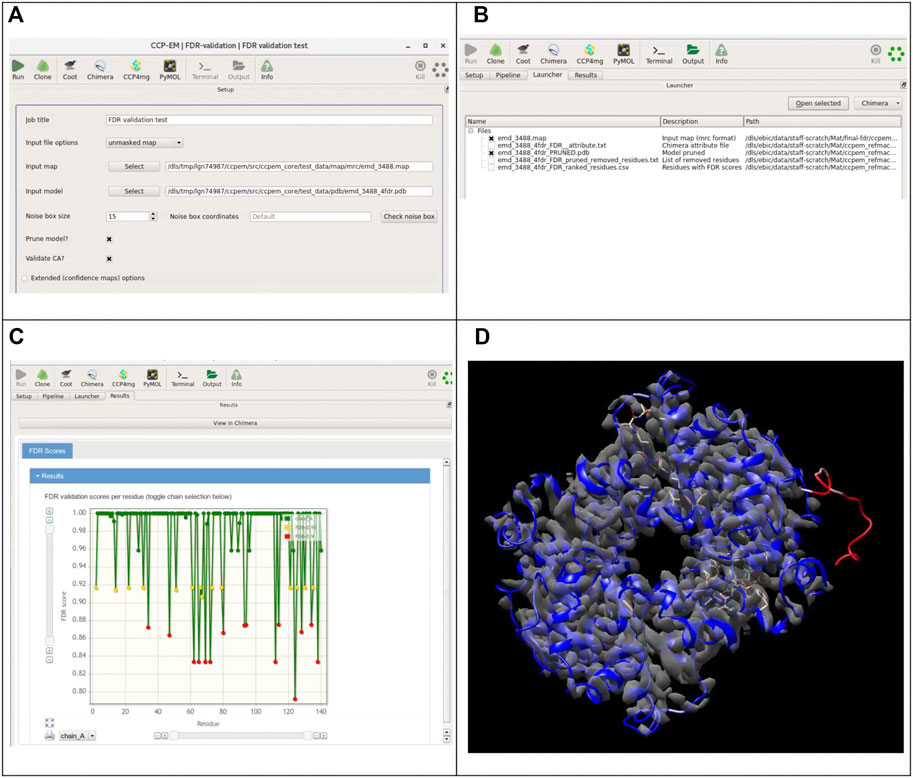
Task: Open Output folder icon in panel C toolbar
Action: click(212, 378)
